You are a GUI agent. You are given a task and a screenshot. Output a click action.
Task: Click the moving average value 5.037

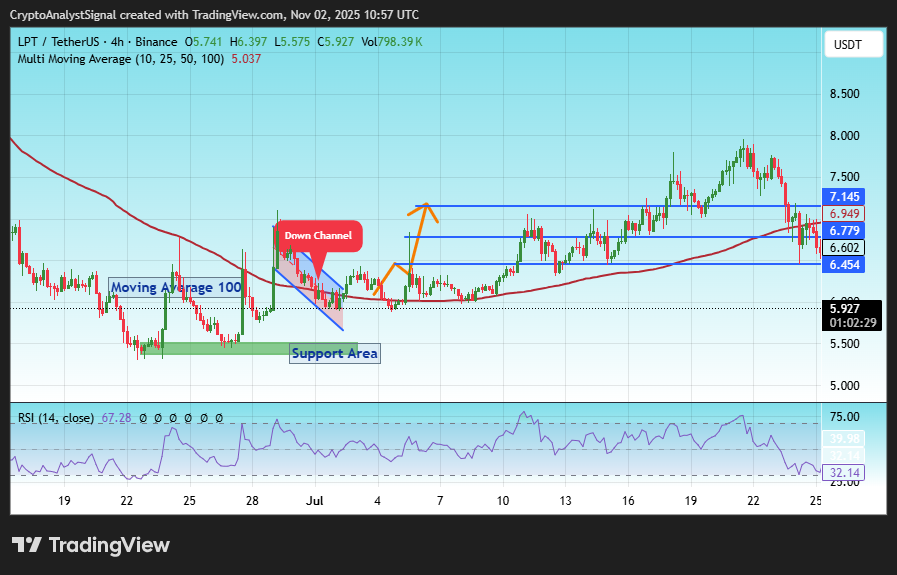pyautogui.click(x=246, y=58)
